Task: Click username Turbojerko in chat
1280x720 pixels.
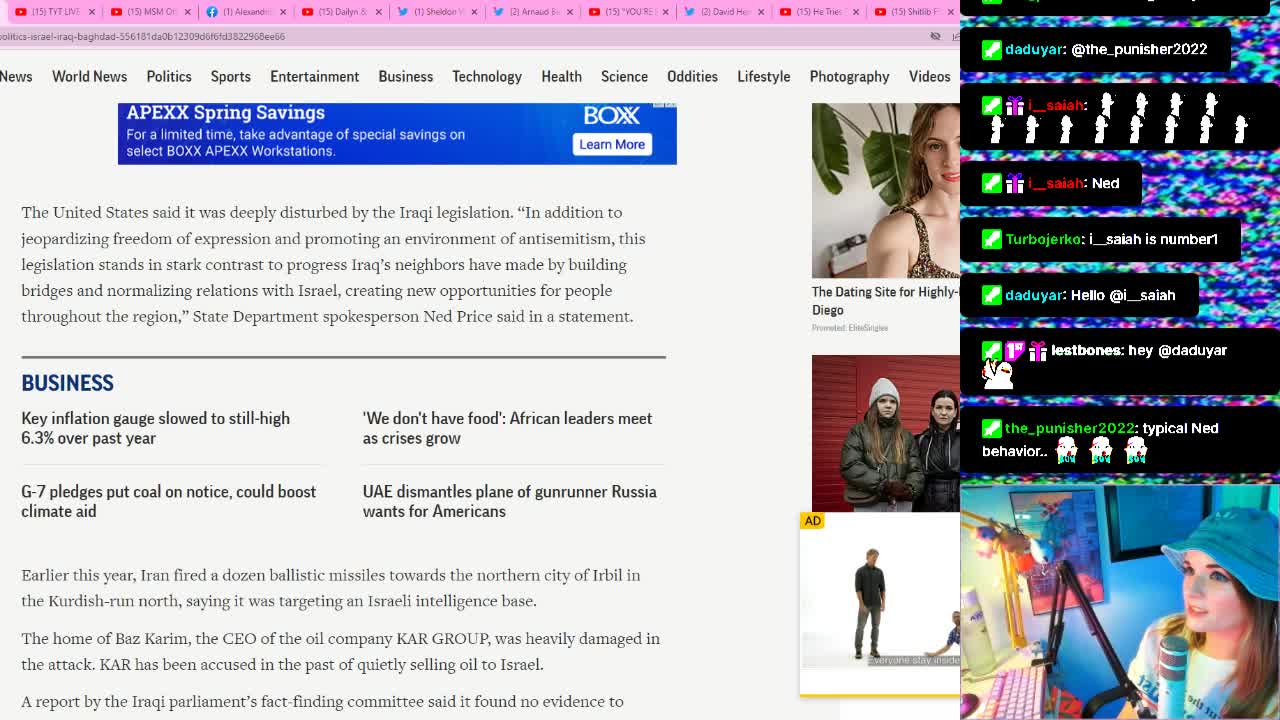Action: (1043, 239)
